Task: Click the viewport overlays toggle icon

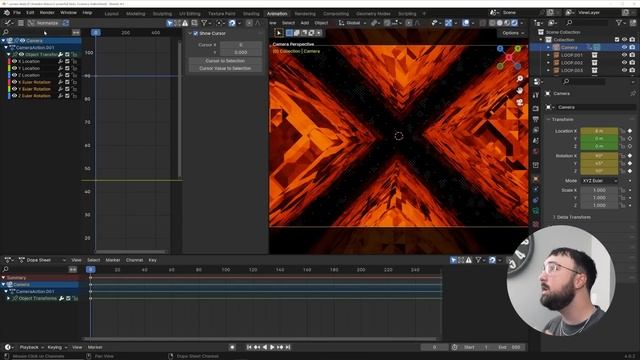Action: [465, 23]
